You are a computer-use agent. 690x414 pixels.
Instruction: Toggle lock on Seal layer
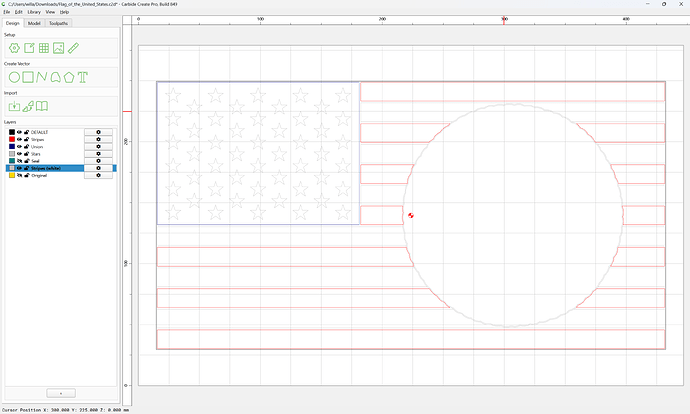26,161
